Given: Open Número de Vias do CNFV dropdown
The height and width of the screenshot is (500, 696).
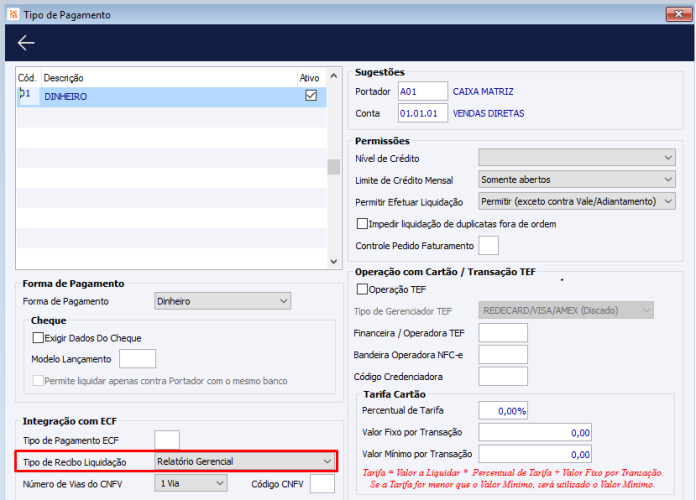Looking at the screenshot, I should coord(191,483).
